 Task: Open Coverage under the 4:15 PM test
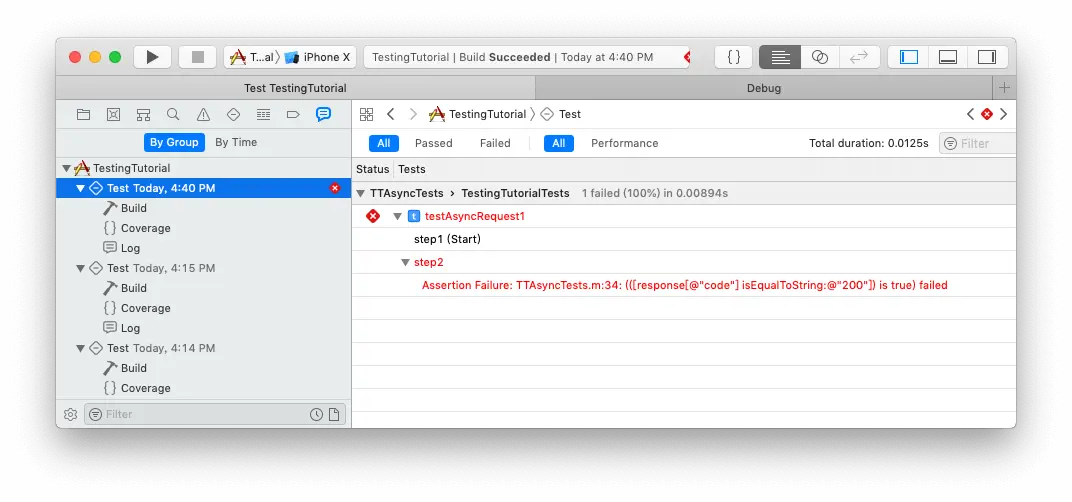click(137, 308)
